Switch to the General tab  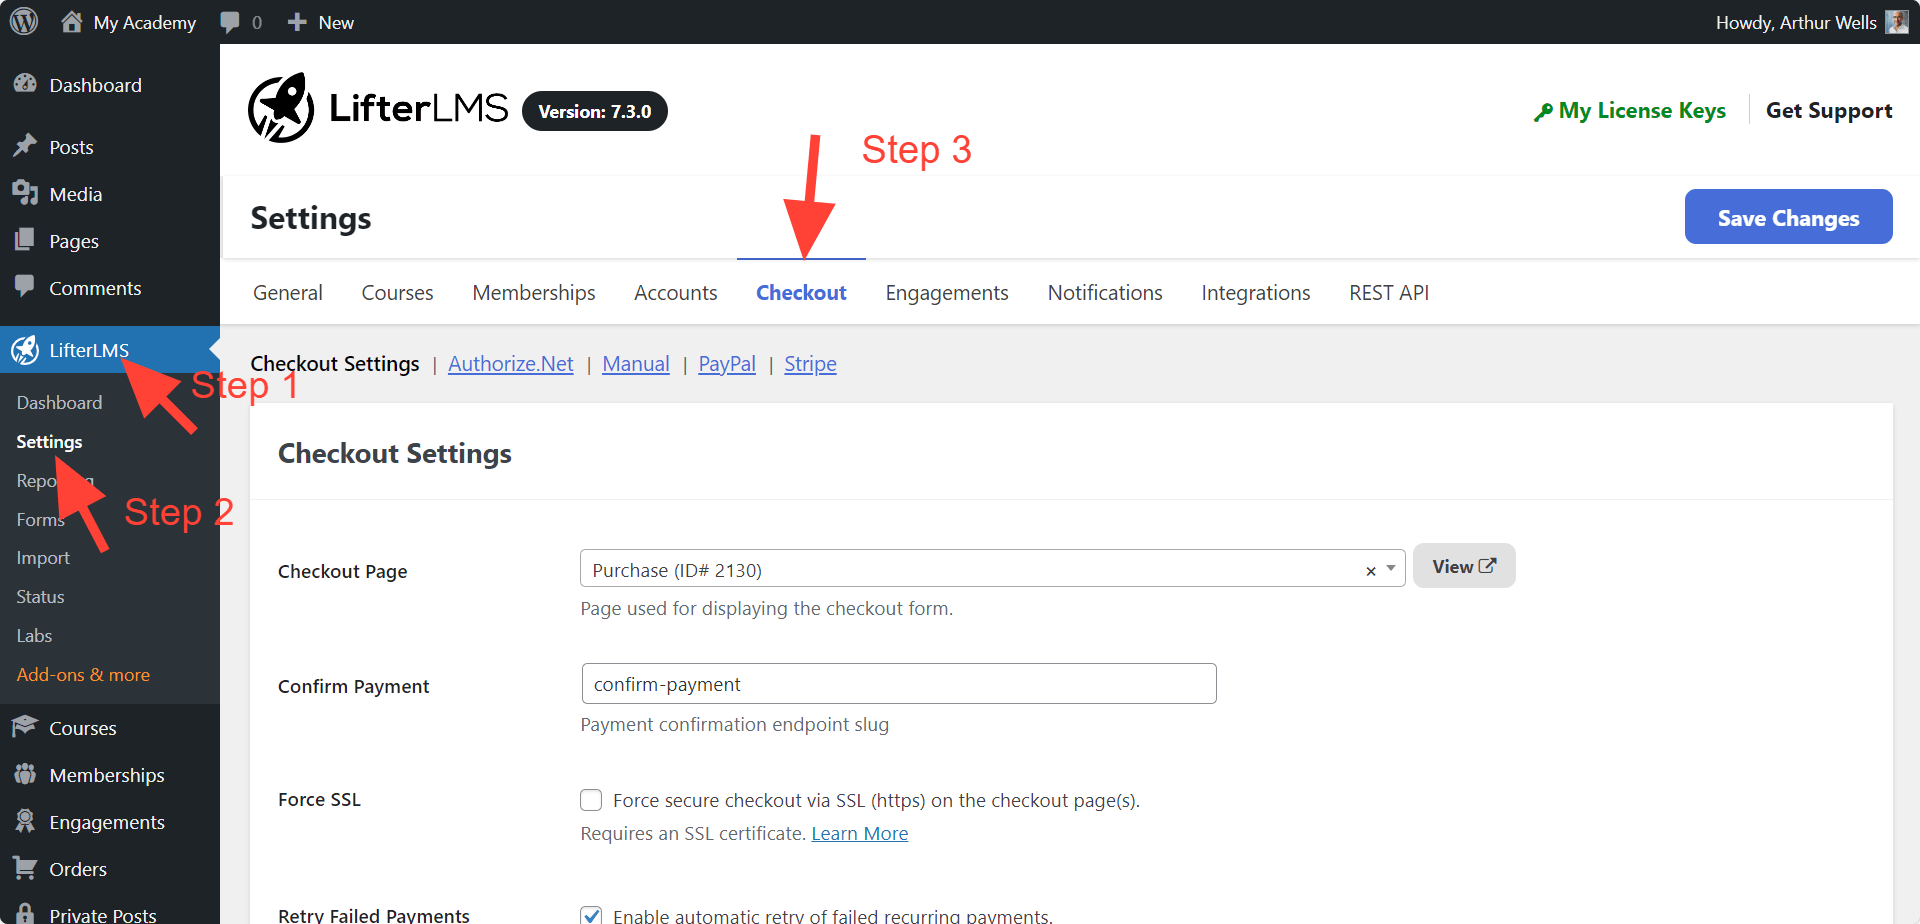[288, 293]
